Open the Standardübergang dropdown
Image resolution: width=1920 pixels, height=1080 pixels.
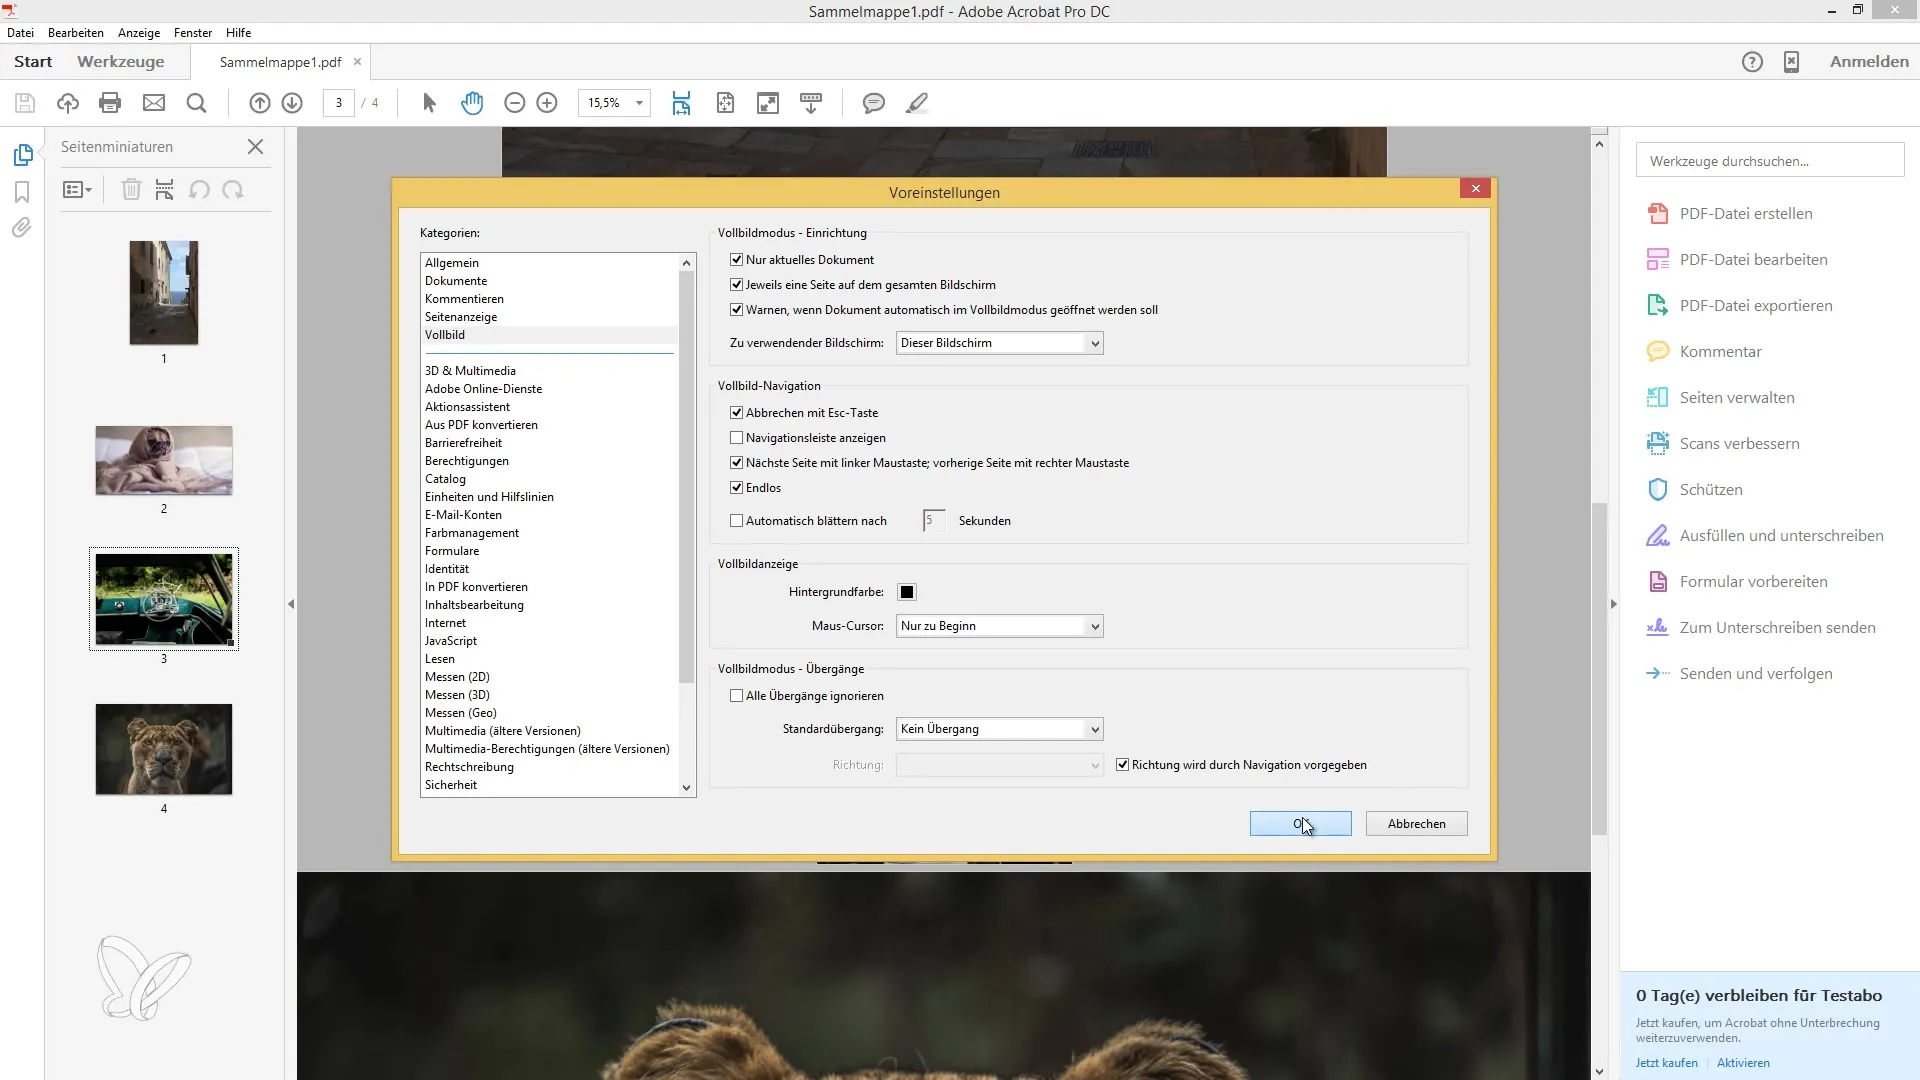[x=999, y=729]
